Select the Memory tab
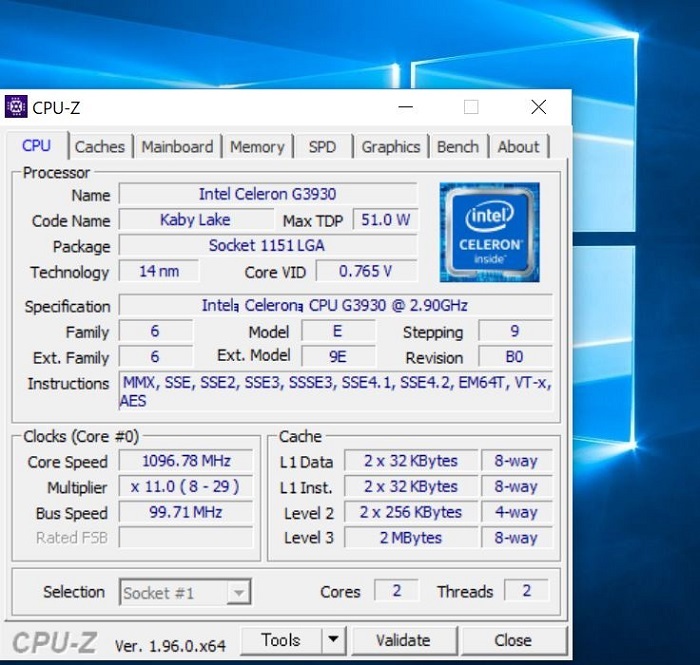The image size is (700, 665). click(257, 147)
